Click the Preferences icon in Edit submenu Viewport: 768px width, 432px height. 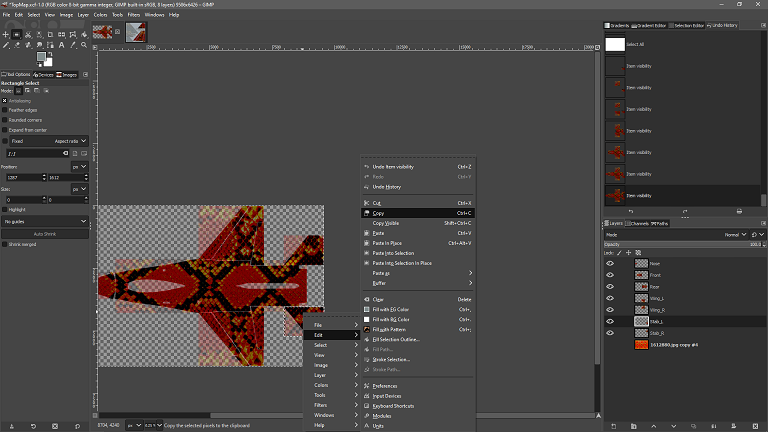[x=366, y=386]
